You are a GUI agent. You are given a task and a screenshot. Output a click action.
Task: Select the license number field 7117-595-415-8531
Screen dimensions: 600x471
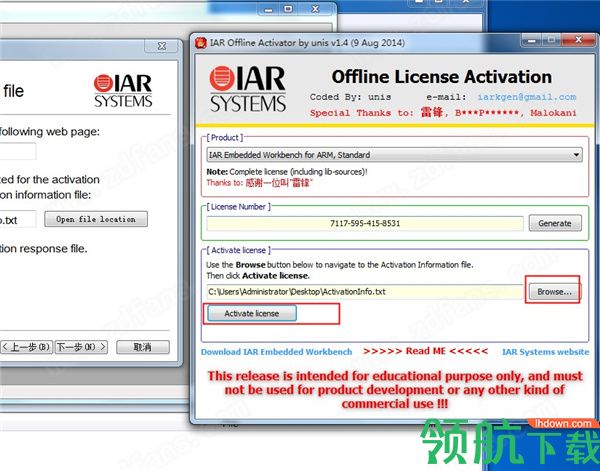point(365,223)
